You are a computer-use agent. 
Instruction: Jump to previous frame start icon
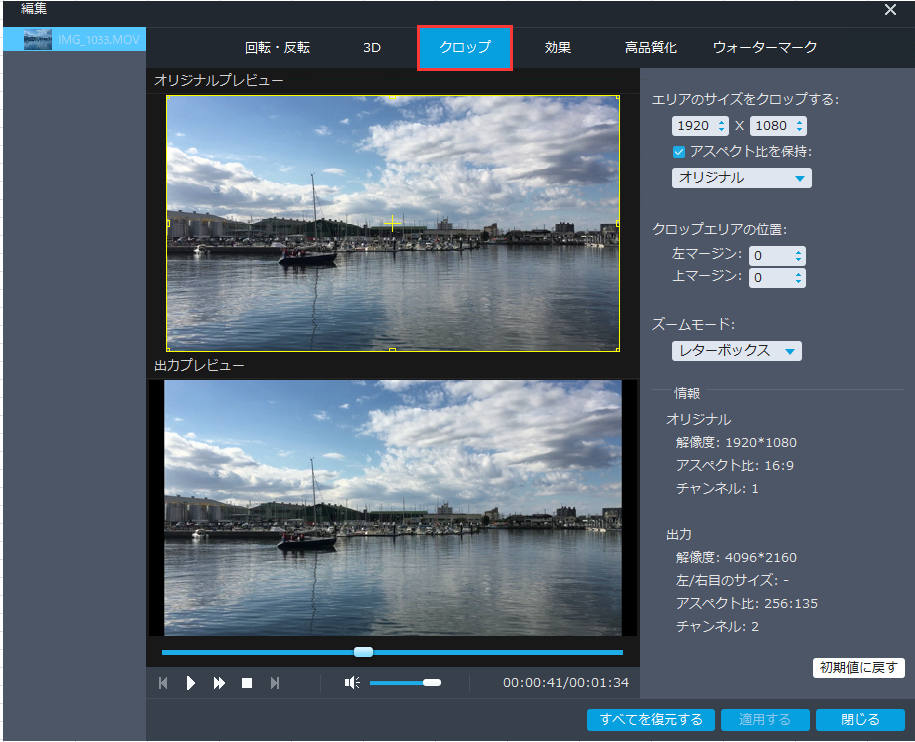[x=163, y=683]
